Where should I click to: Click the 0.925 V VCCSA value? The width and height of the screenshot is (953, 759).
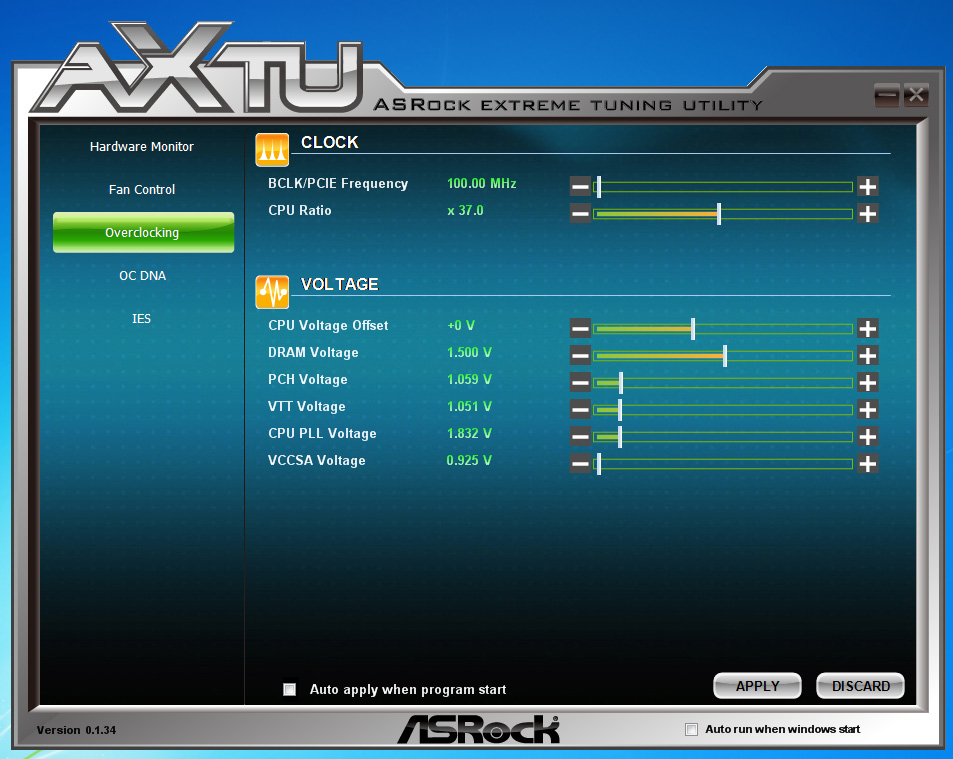469,461
